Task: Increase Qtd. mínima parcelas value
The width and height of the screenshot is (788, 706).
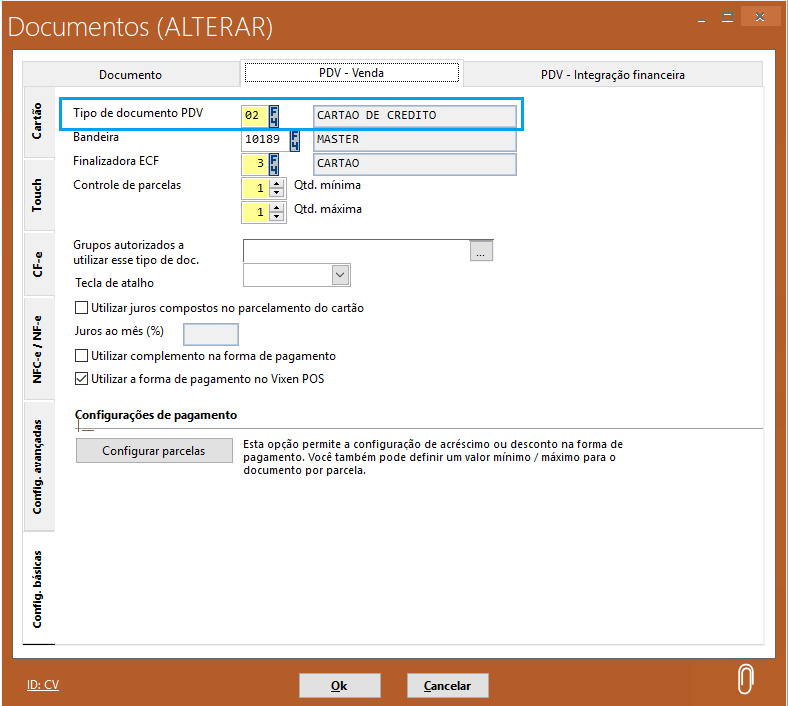Action: (277, 183)
